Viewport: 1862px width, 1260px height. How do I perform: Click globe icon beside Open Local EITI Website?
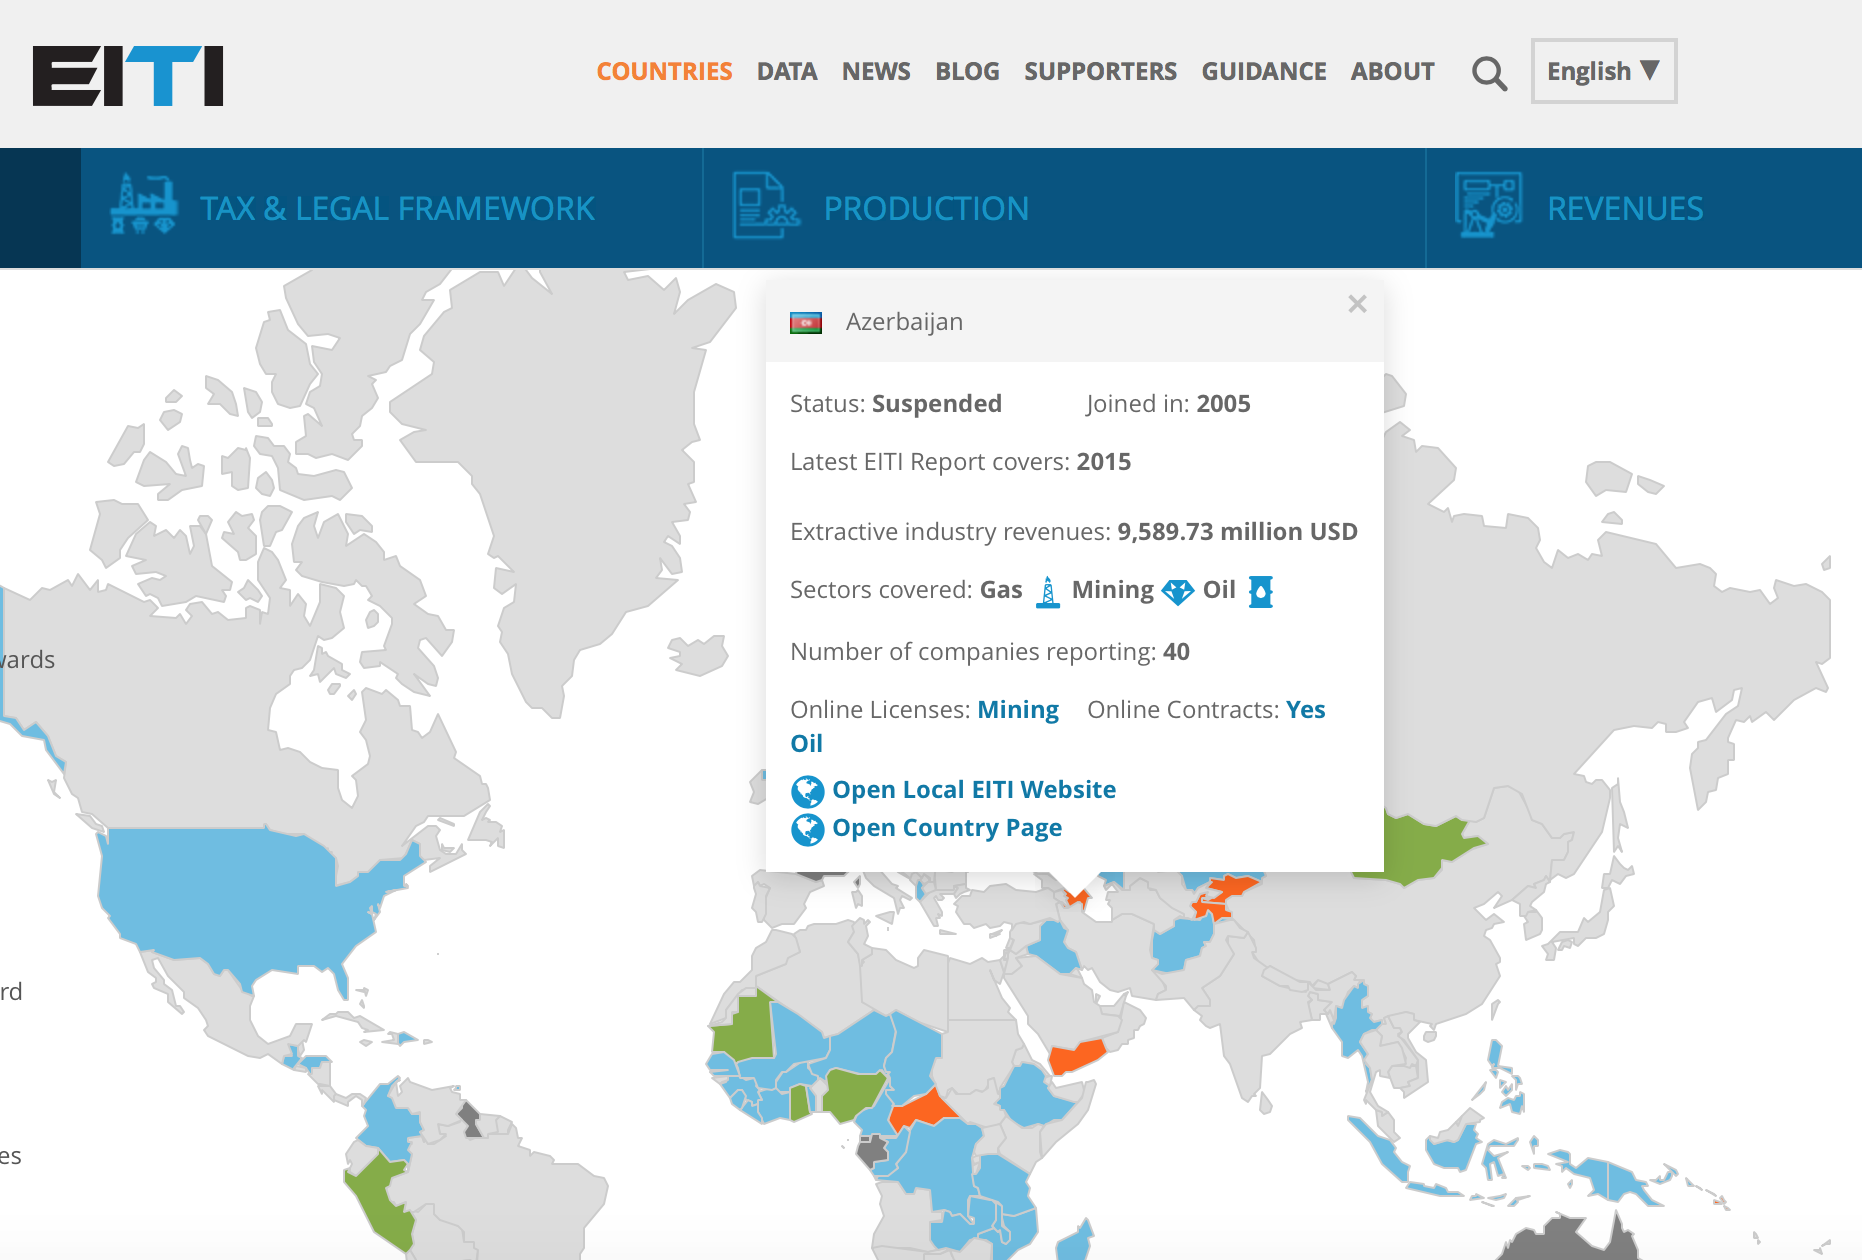click(808, 791)
